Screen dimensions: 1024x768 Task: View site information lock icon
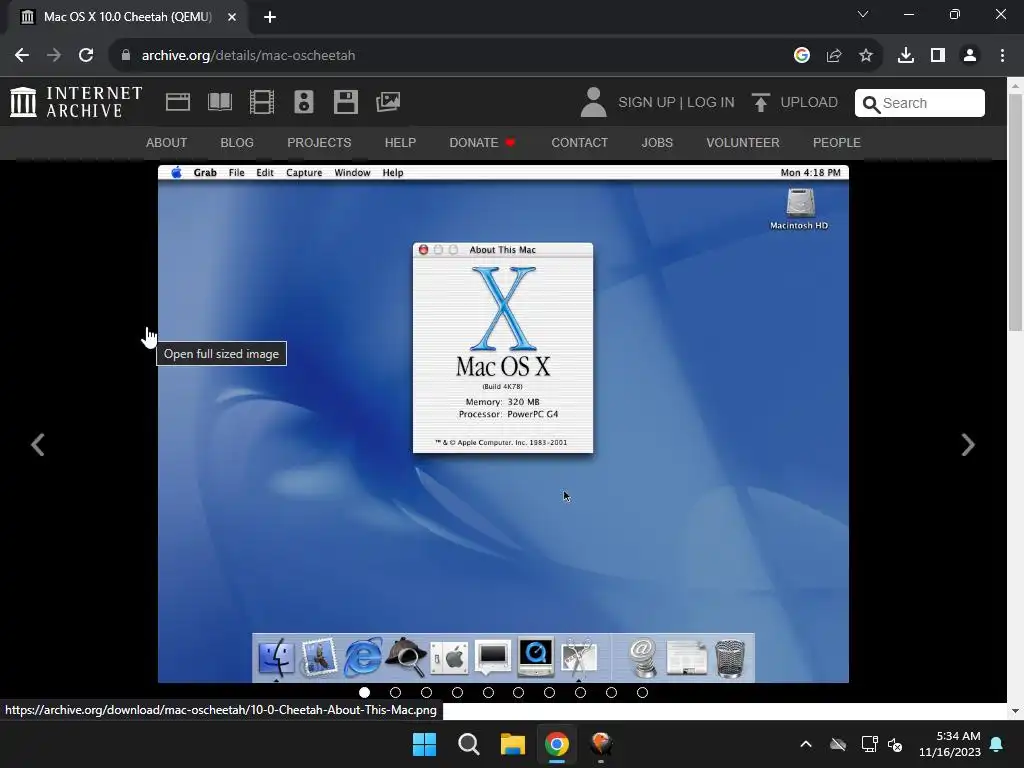pos(126,56)
